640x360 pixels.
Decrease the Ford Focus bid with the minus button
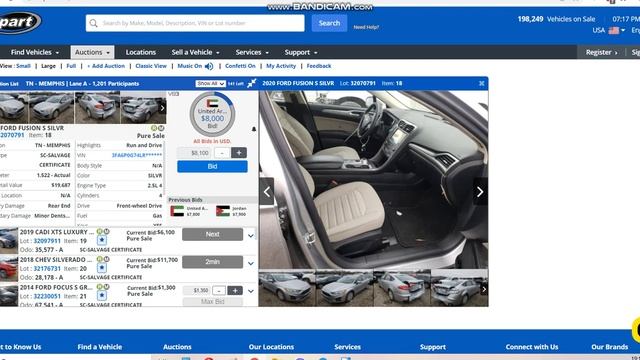click(x=219, y=291)
